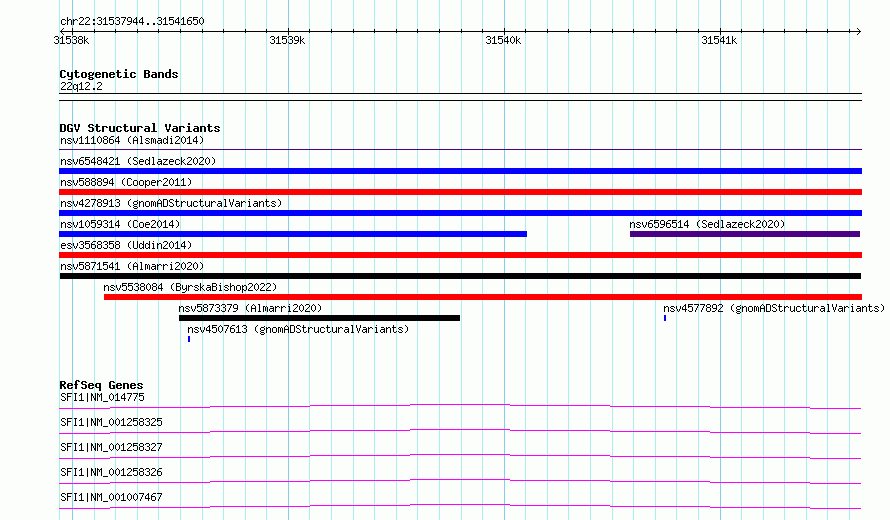Select transcript label SFI1|NM_014775
The height and width of the screenshot is (520, 890).
pyautogui.click(x=102, y=397)
